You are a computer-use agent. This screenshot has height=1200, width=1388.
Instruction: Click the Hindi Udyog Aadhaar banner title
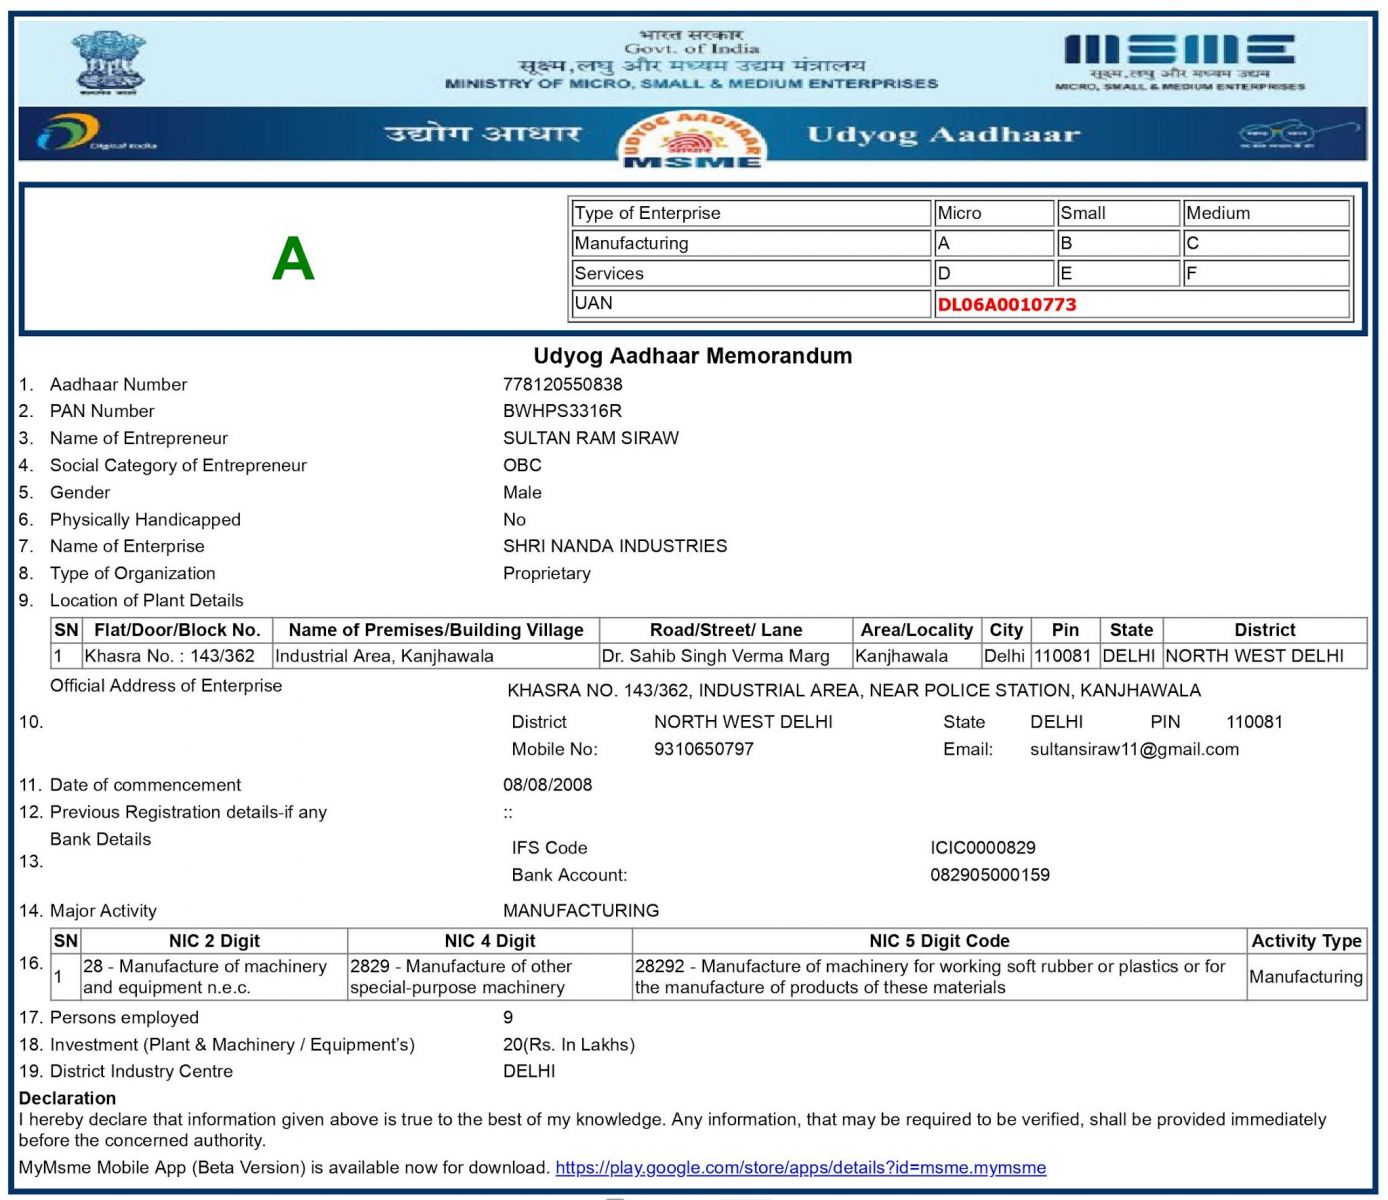pyautogui.click(x=482, y=134)
